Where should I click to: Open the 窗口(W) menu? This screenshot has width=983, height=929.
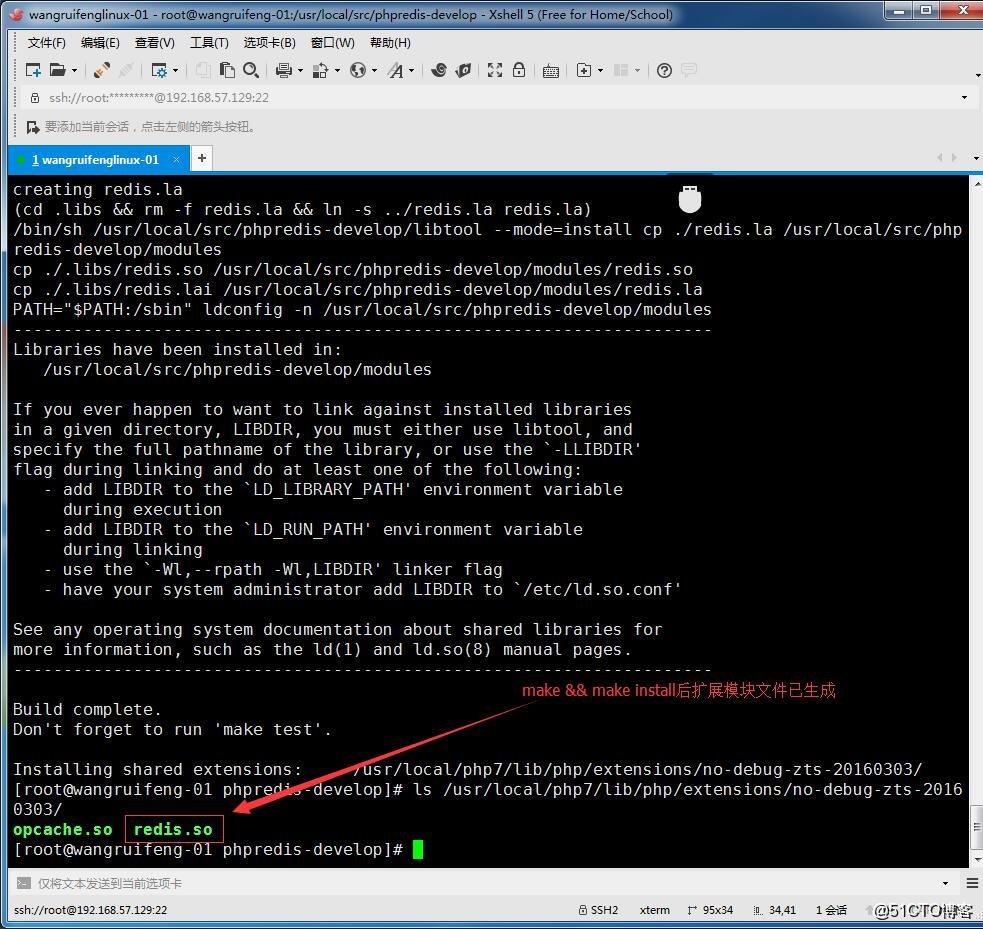[x=332, y=43]
